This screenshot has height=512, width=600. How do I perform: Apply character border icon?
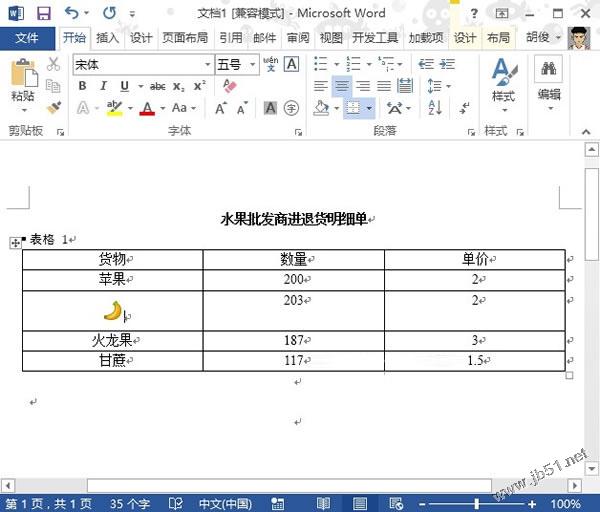[x=292, y=64]
